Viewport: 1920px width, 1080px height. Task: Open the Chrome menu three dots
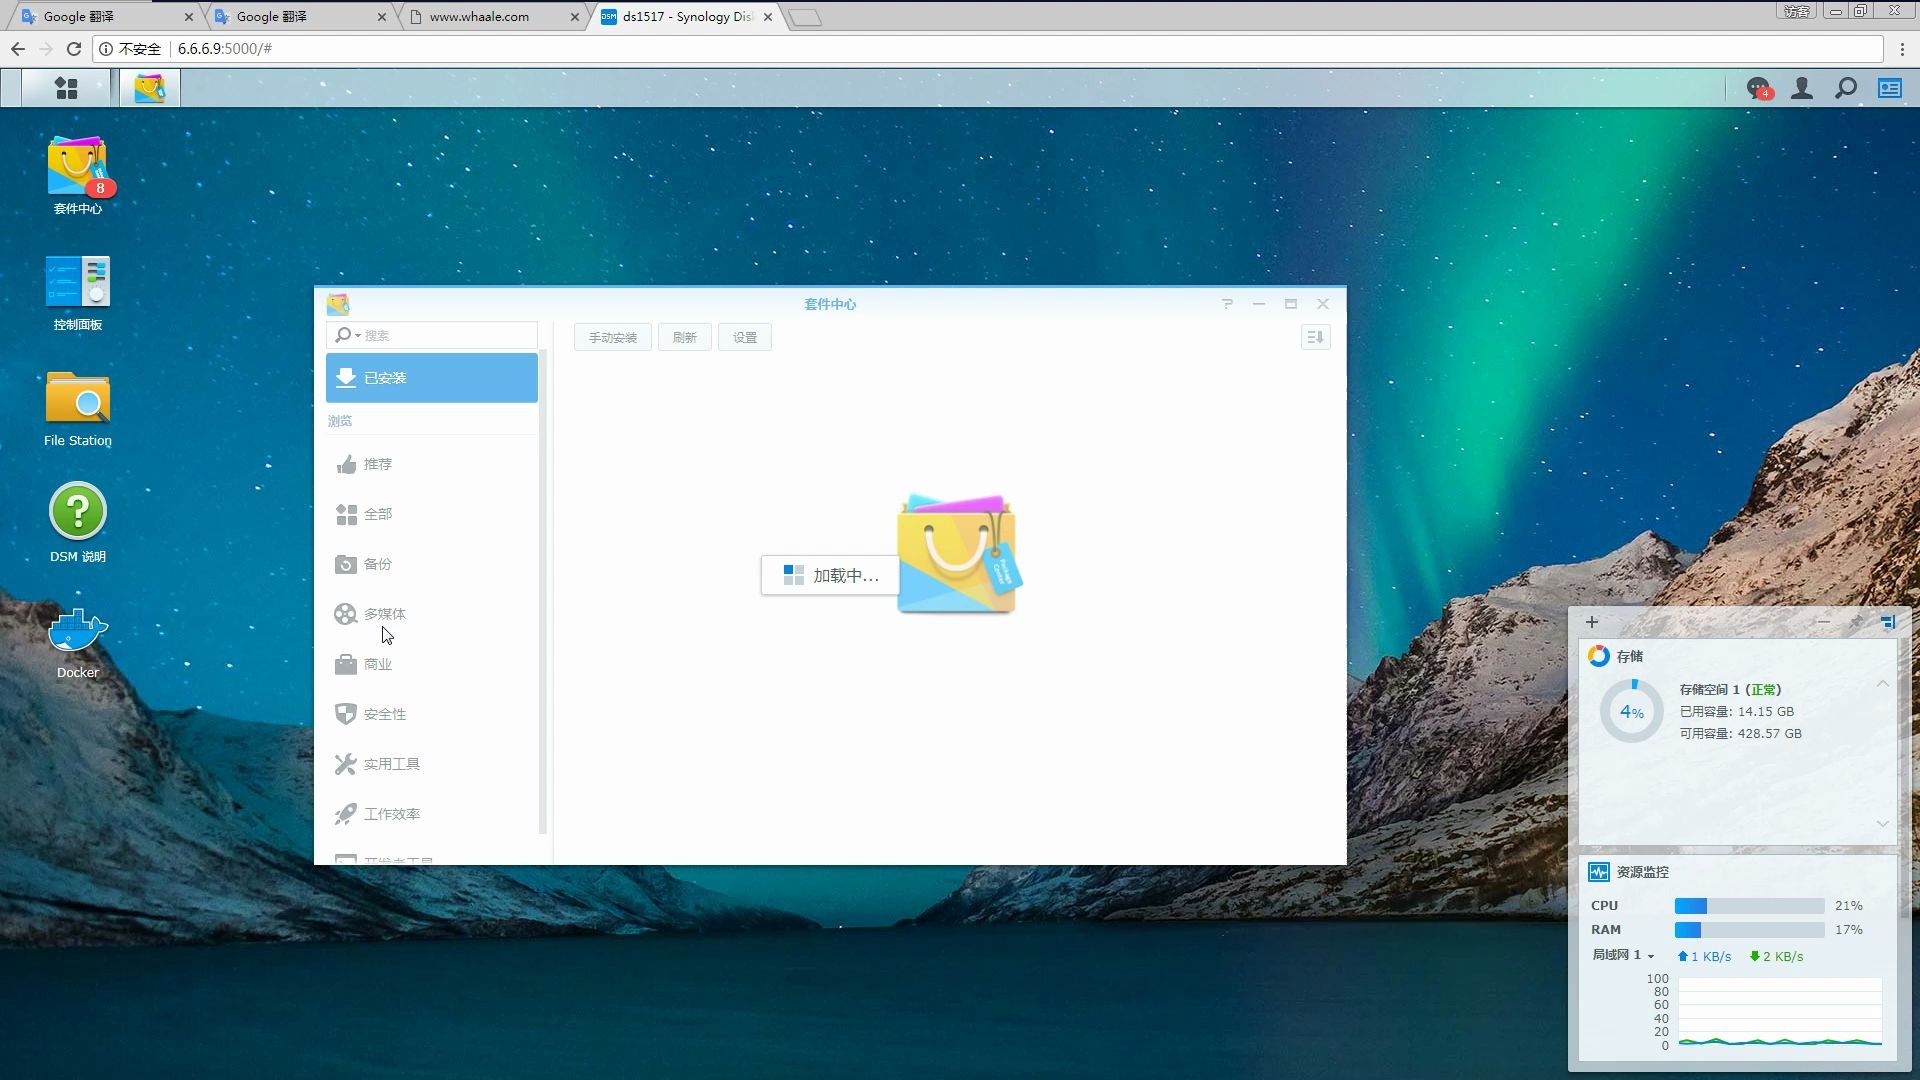click(1902, 48)
